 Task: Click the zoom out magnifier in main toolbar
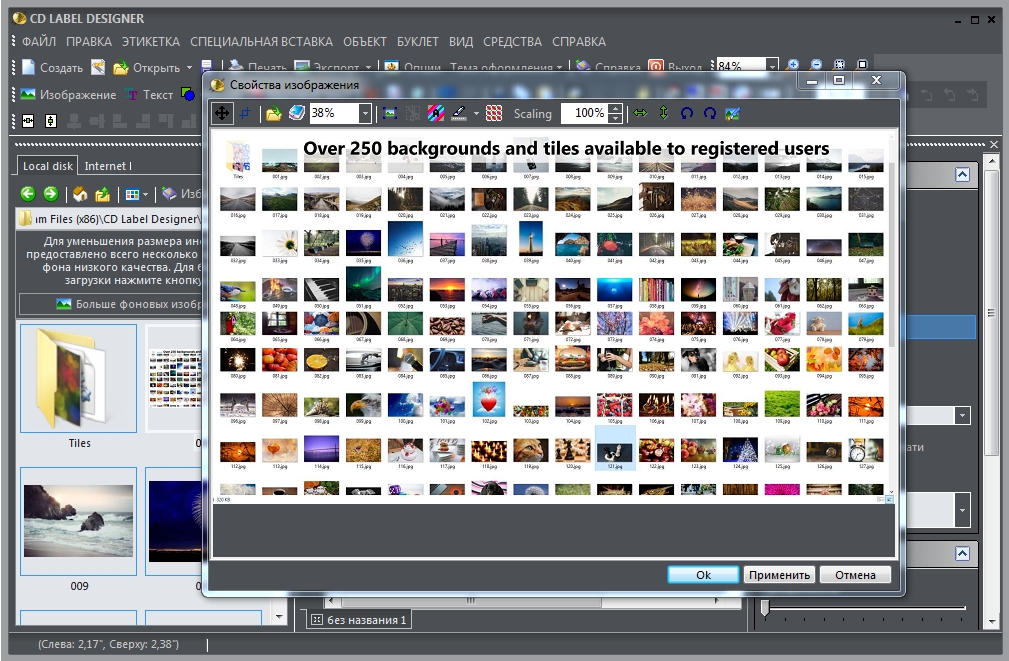(x=816, y=65)
